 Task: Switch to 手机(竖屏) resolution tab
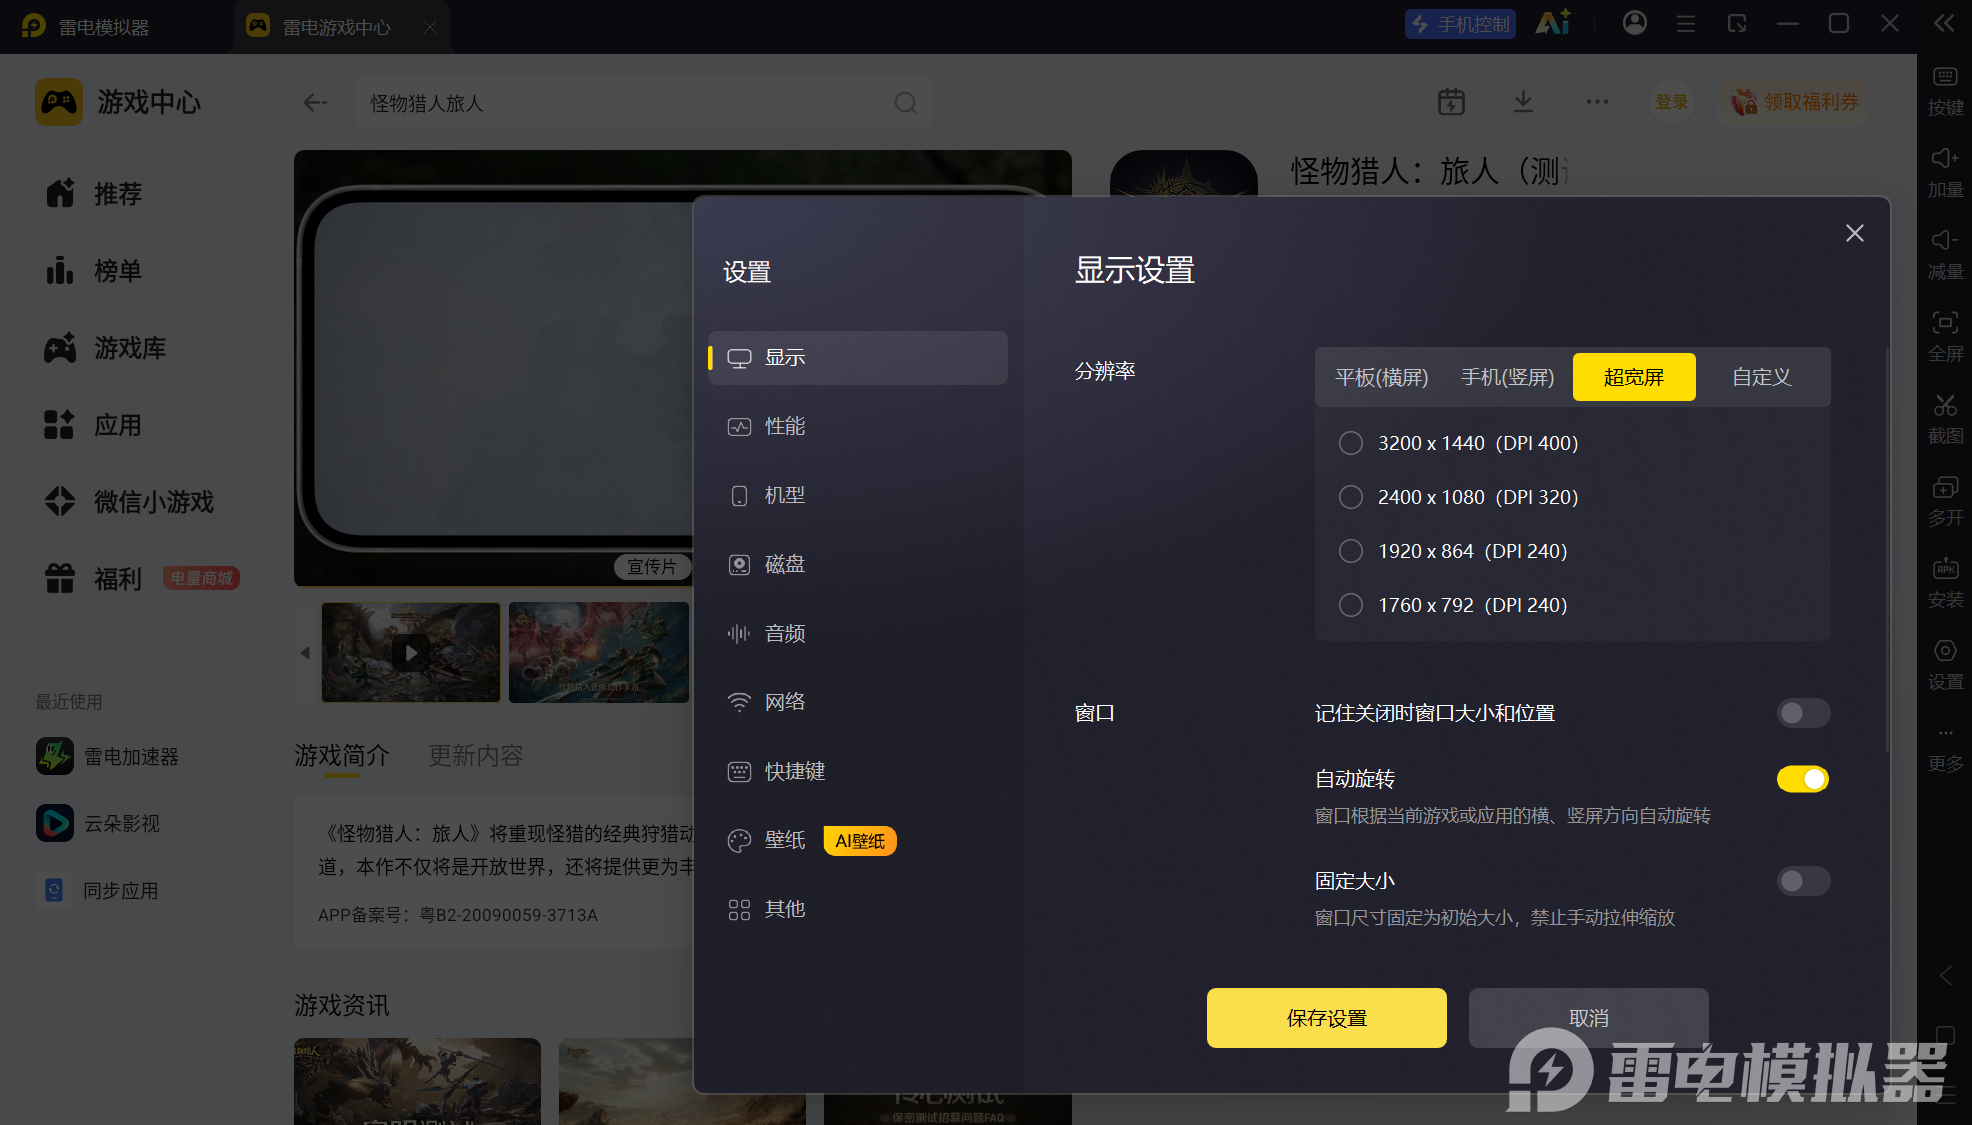1507,377
